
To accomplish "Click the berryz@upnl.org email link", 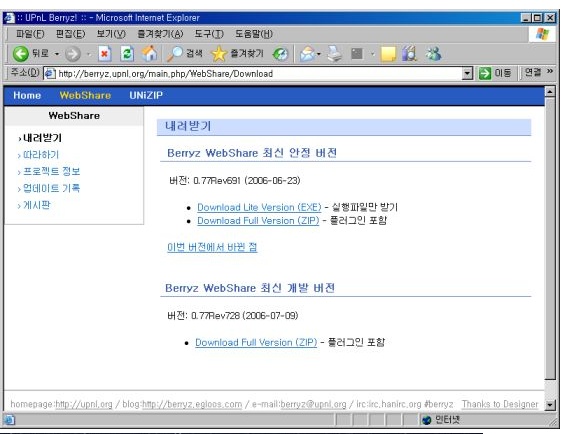I will tap(313, 404).
